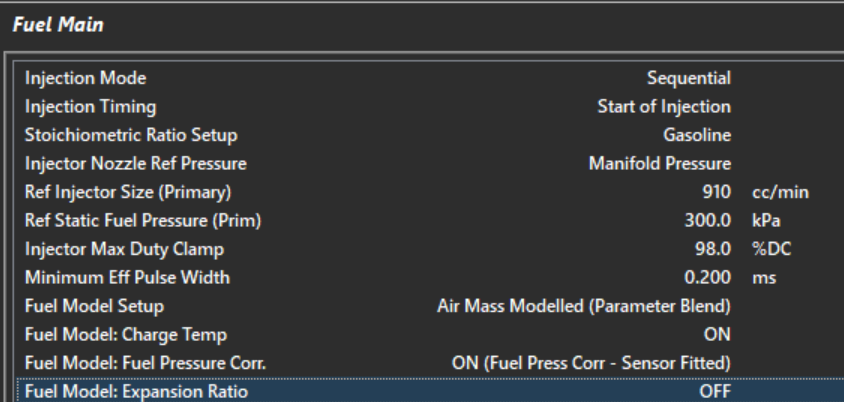Toggle the Expansion Ratio OFF value
Image resolution: width=844 pixels, height=402 pixels.
click(x=715, y=391)
